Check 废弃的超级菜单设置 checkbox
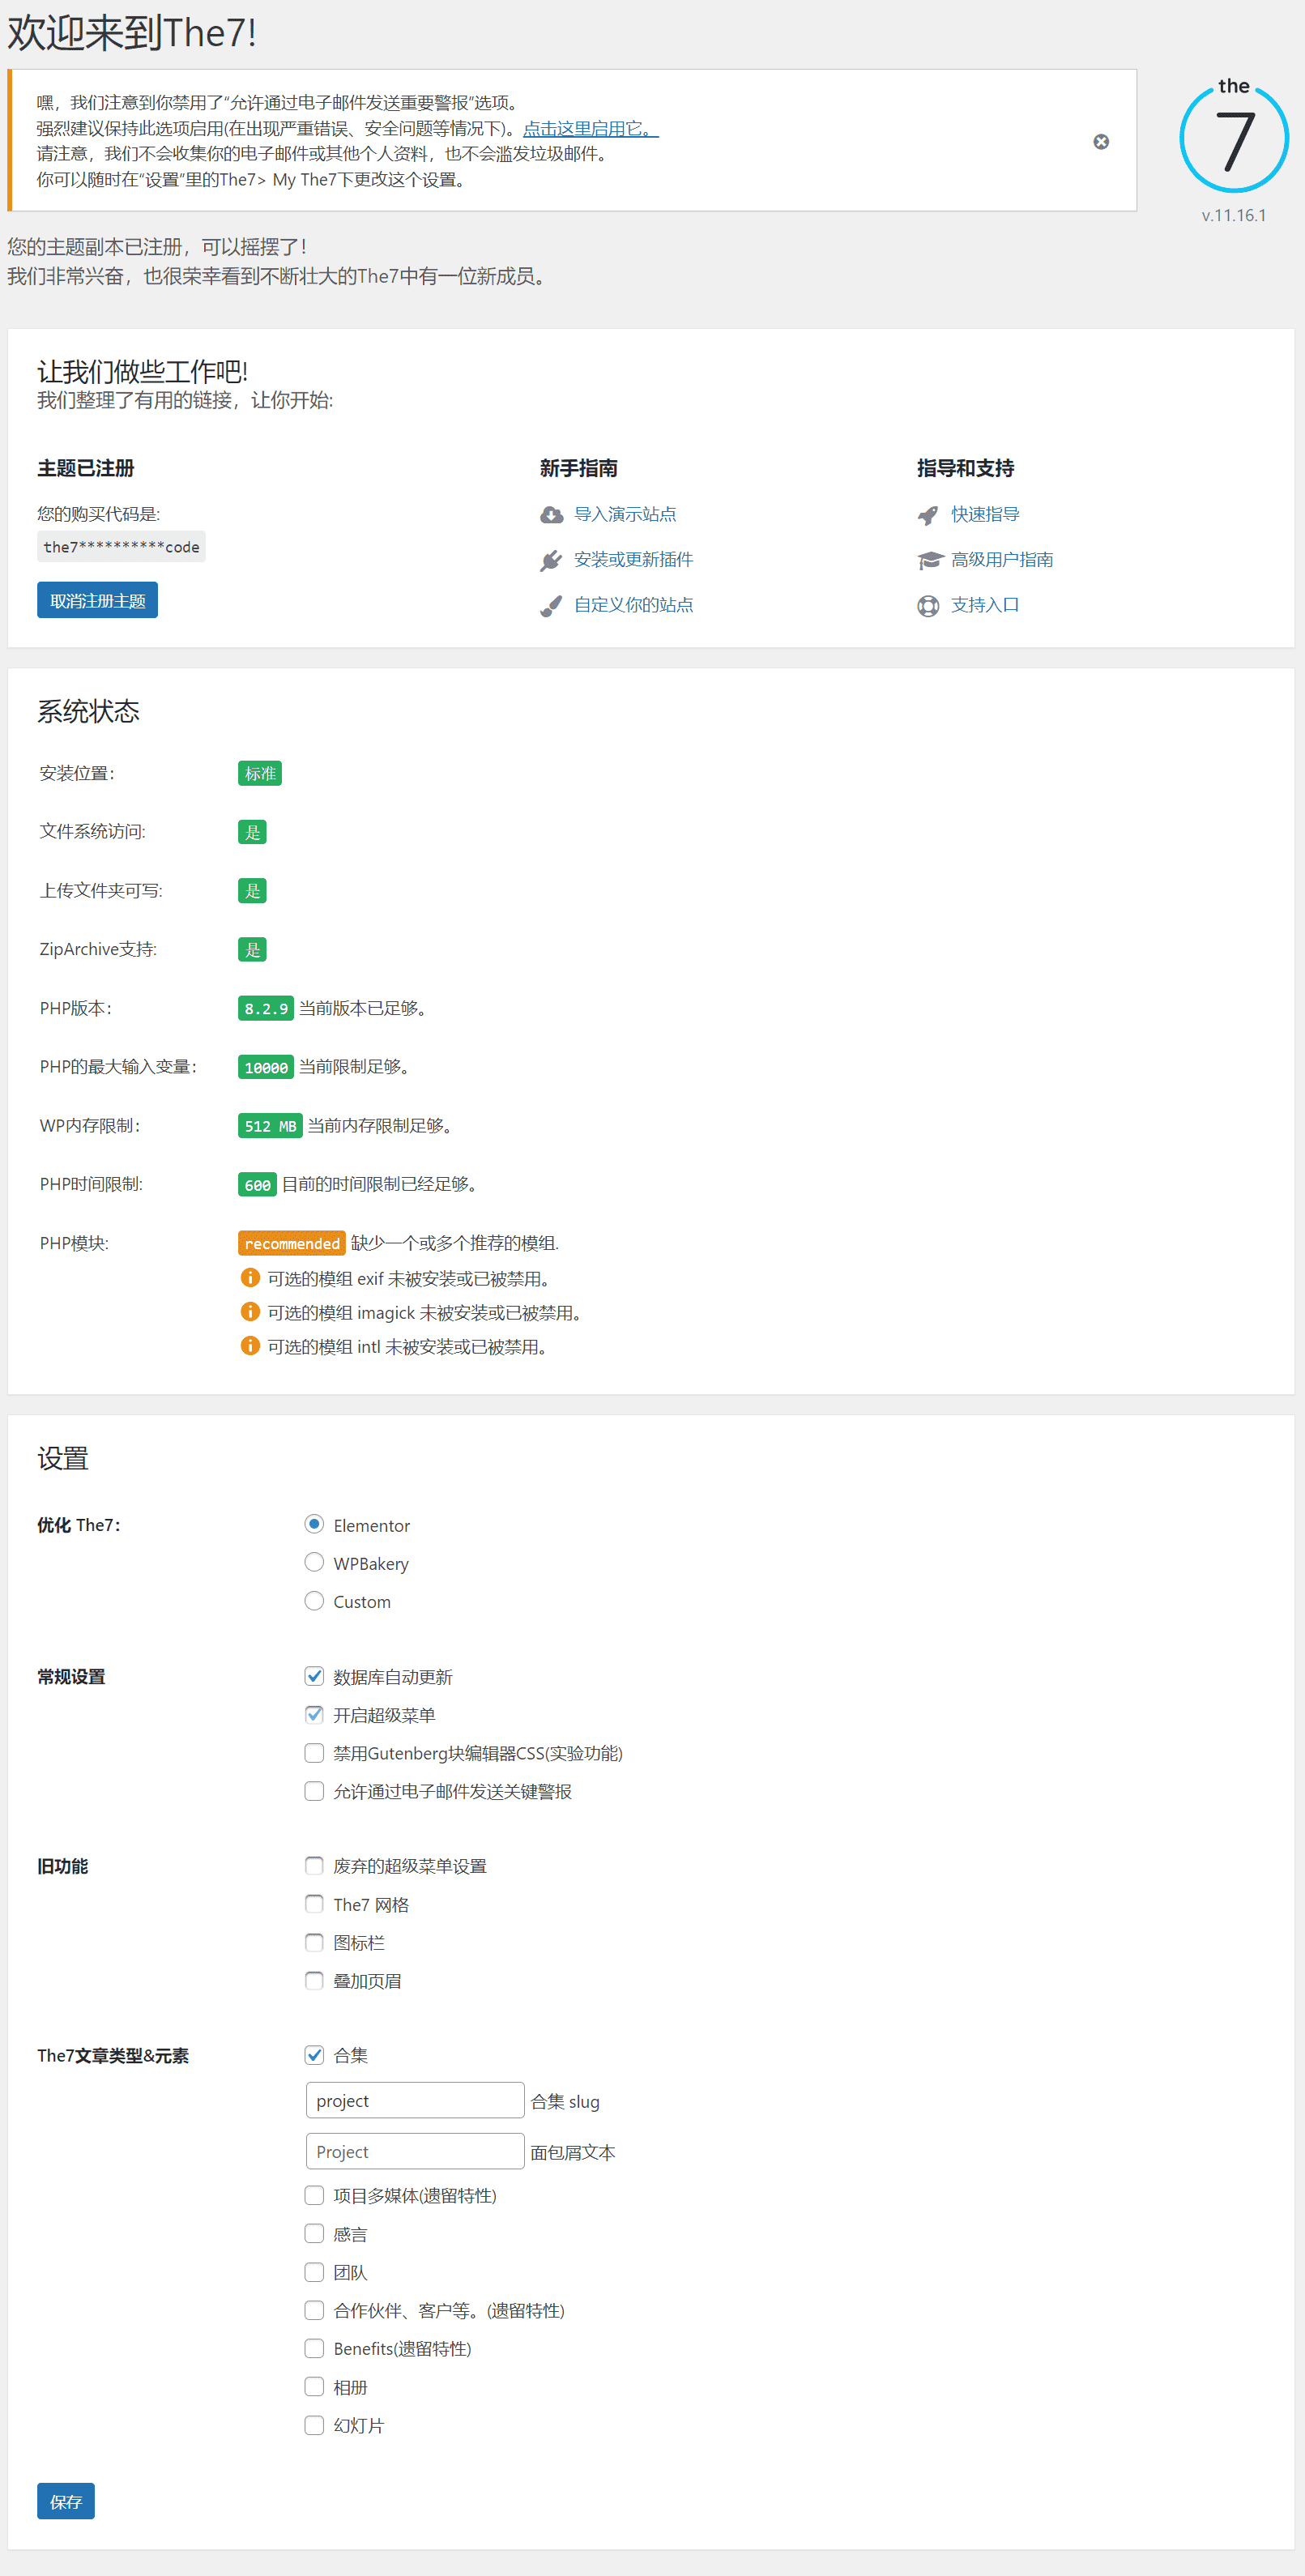This screenshot has width=1305, height=2576. 314,1865
